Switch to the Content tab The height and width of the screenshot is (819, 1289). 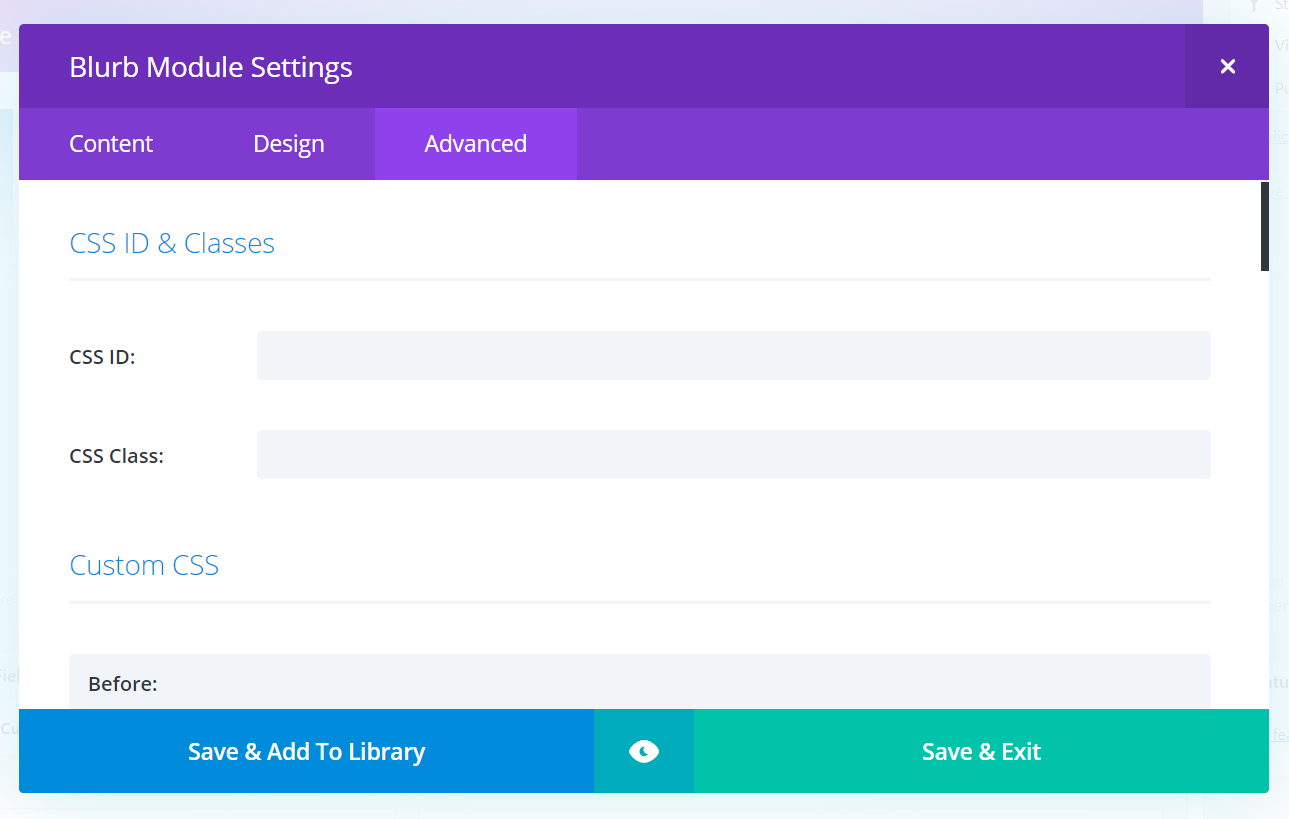tap(111, 144)
